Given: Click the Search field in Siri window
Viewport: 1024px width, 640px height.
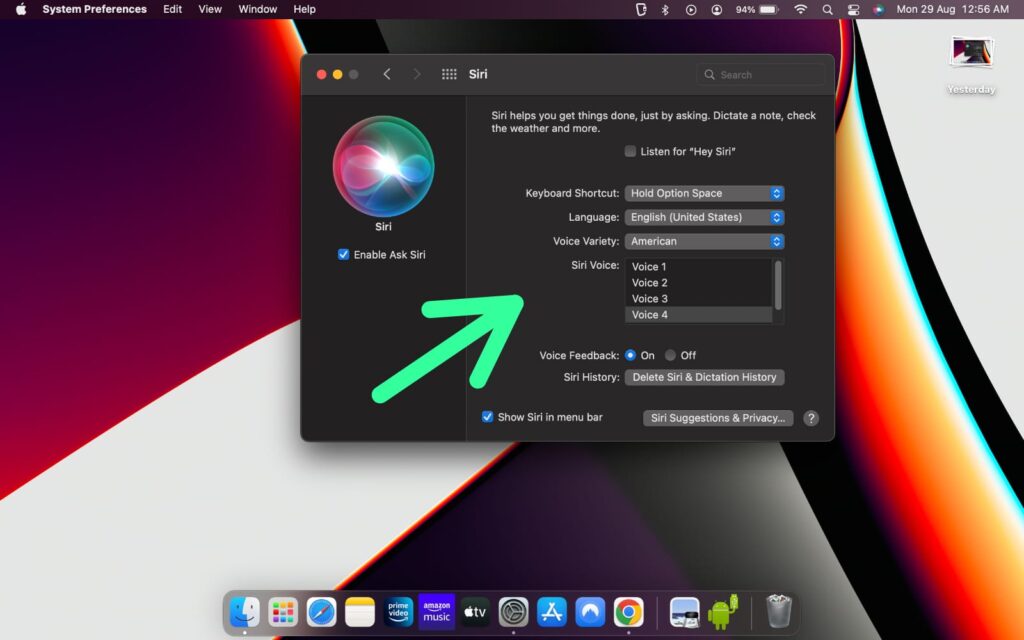Looking at the screenshot, I should pyautogui.click(x=760, y=74).
